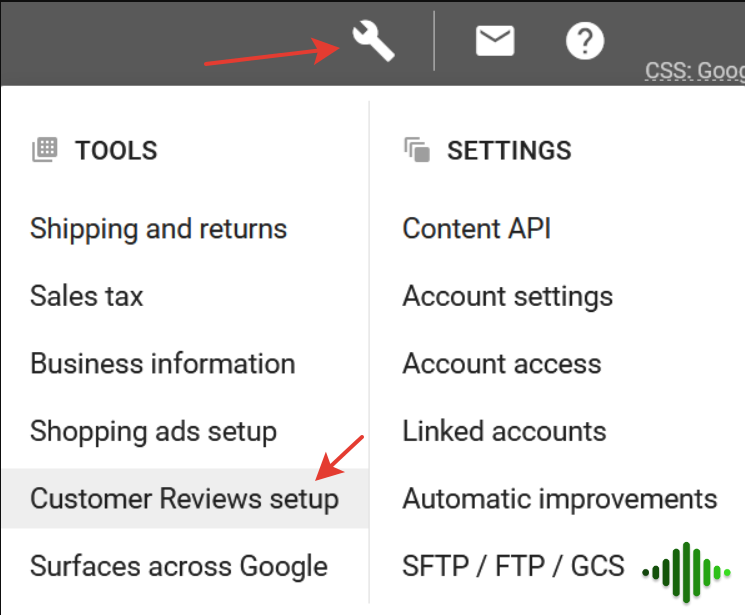Select Sales tax menu entry
Image resolution: width=745 pixels, height=615 pixels.
pyautogui.click(x=86, y=296)
